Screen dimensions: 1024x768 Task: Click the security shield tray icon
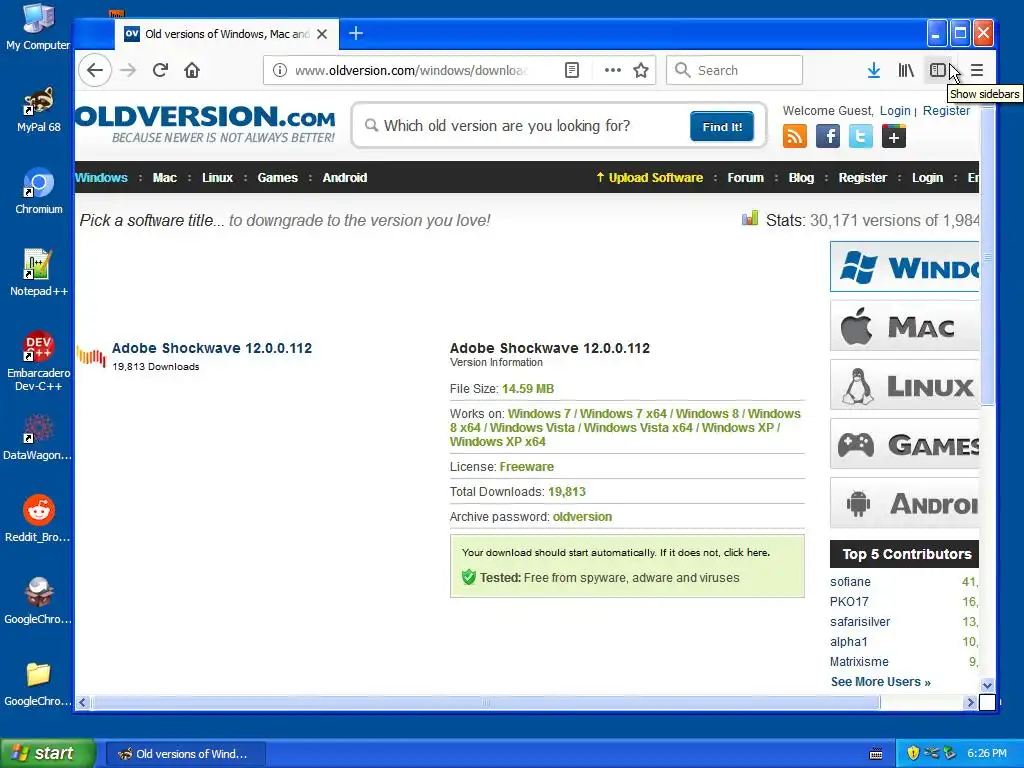coord(913,754)
